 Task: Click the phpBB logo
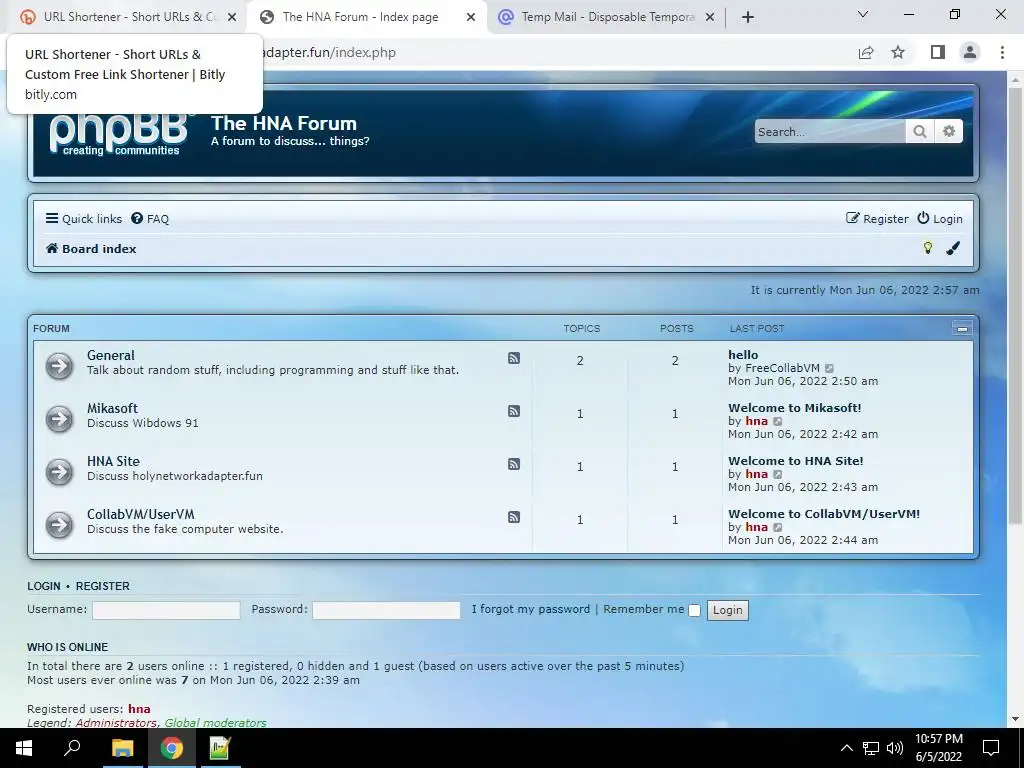pos(121,135)
